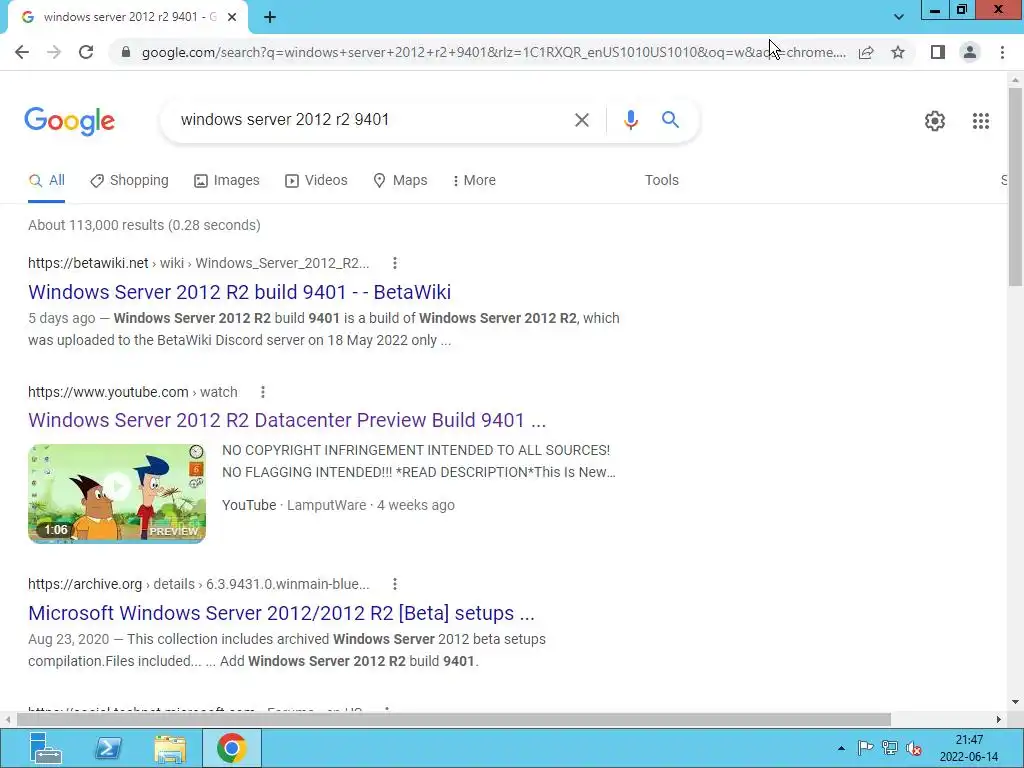Open Action Center flag icon
Image resolution: width=1024 pixels, height=768 pixels.
[x=865, y=748]
